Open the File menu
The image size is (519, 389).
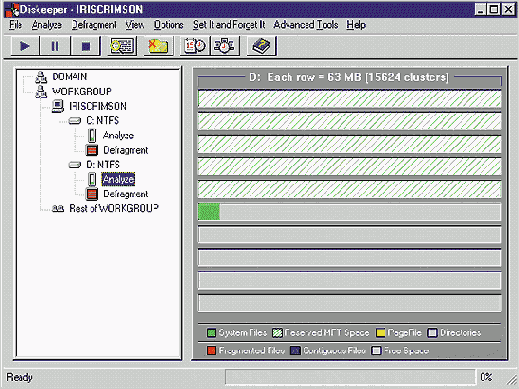coord(15,25)
